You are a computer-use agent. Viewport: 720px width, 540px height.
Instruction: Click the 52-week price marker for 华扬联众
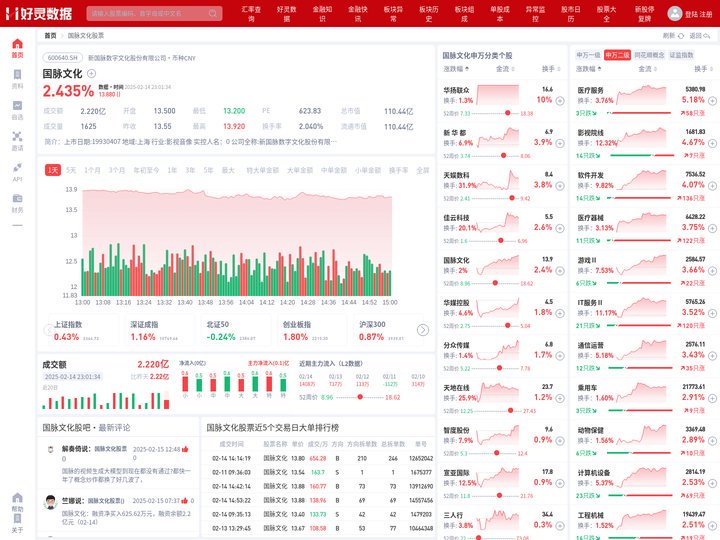coord(508,113)
